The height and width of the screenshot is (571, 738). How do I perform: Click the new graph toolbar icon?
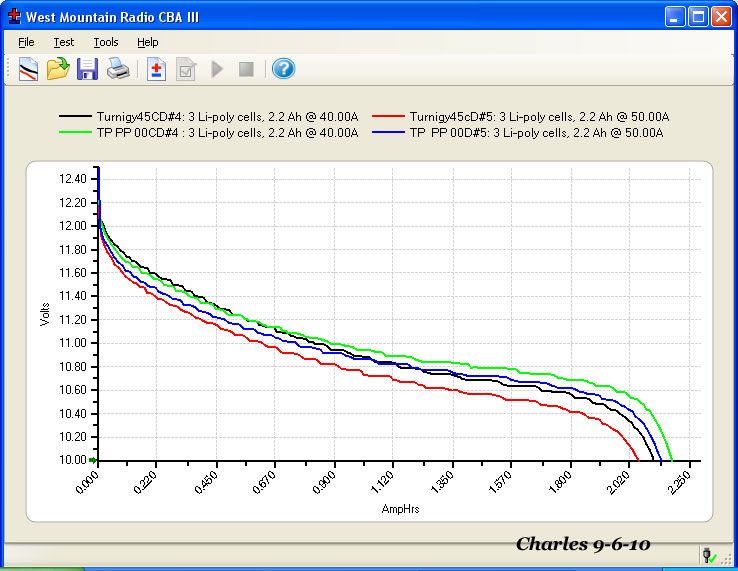28,69
